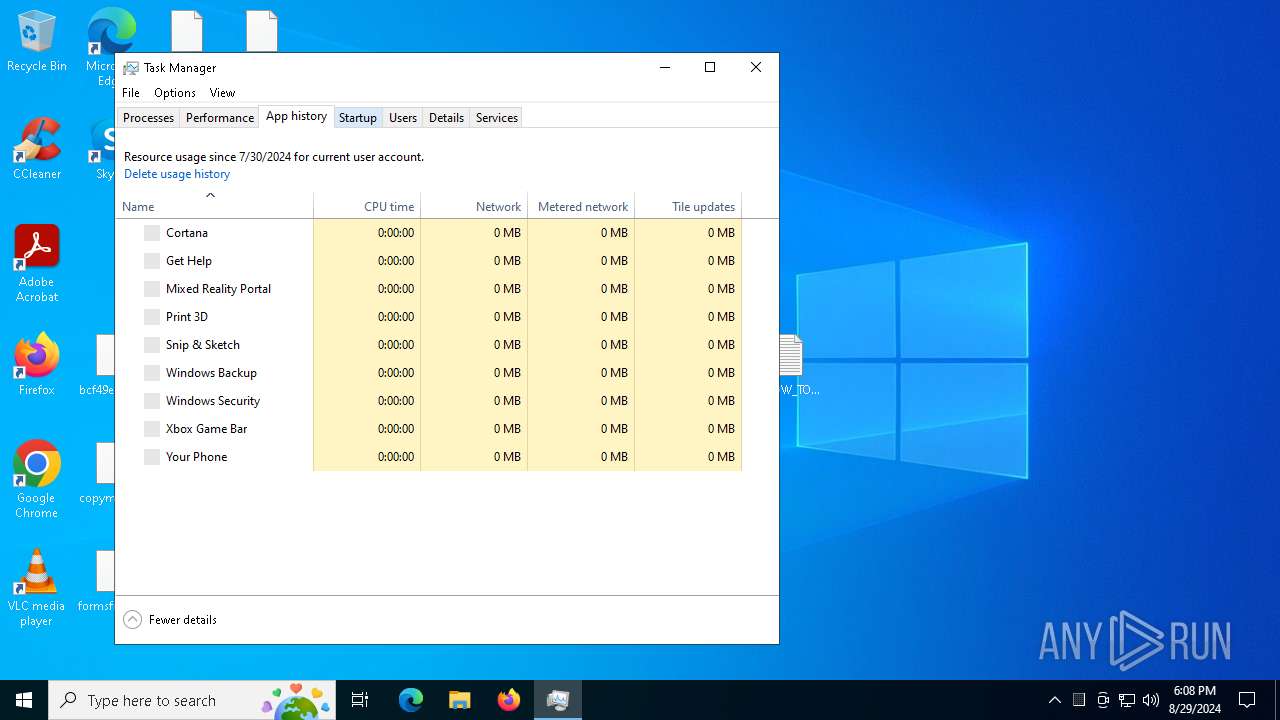Sort by CPU time column

coord(367,206)
